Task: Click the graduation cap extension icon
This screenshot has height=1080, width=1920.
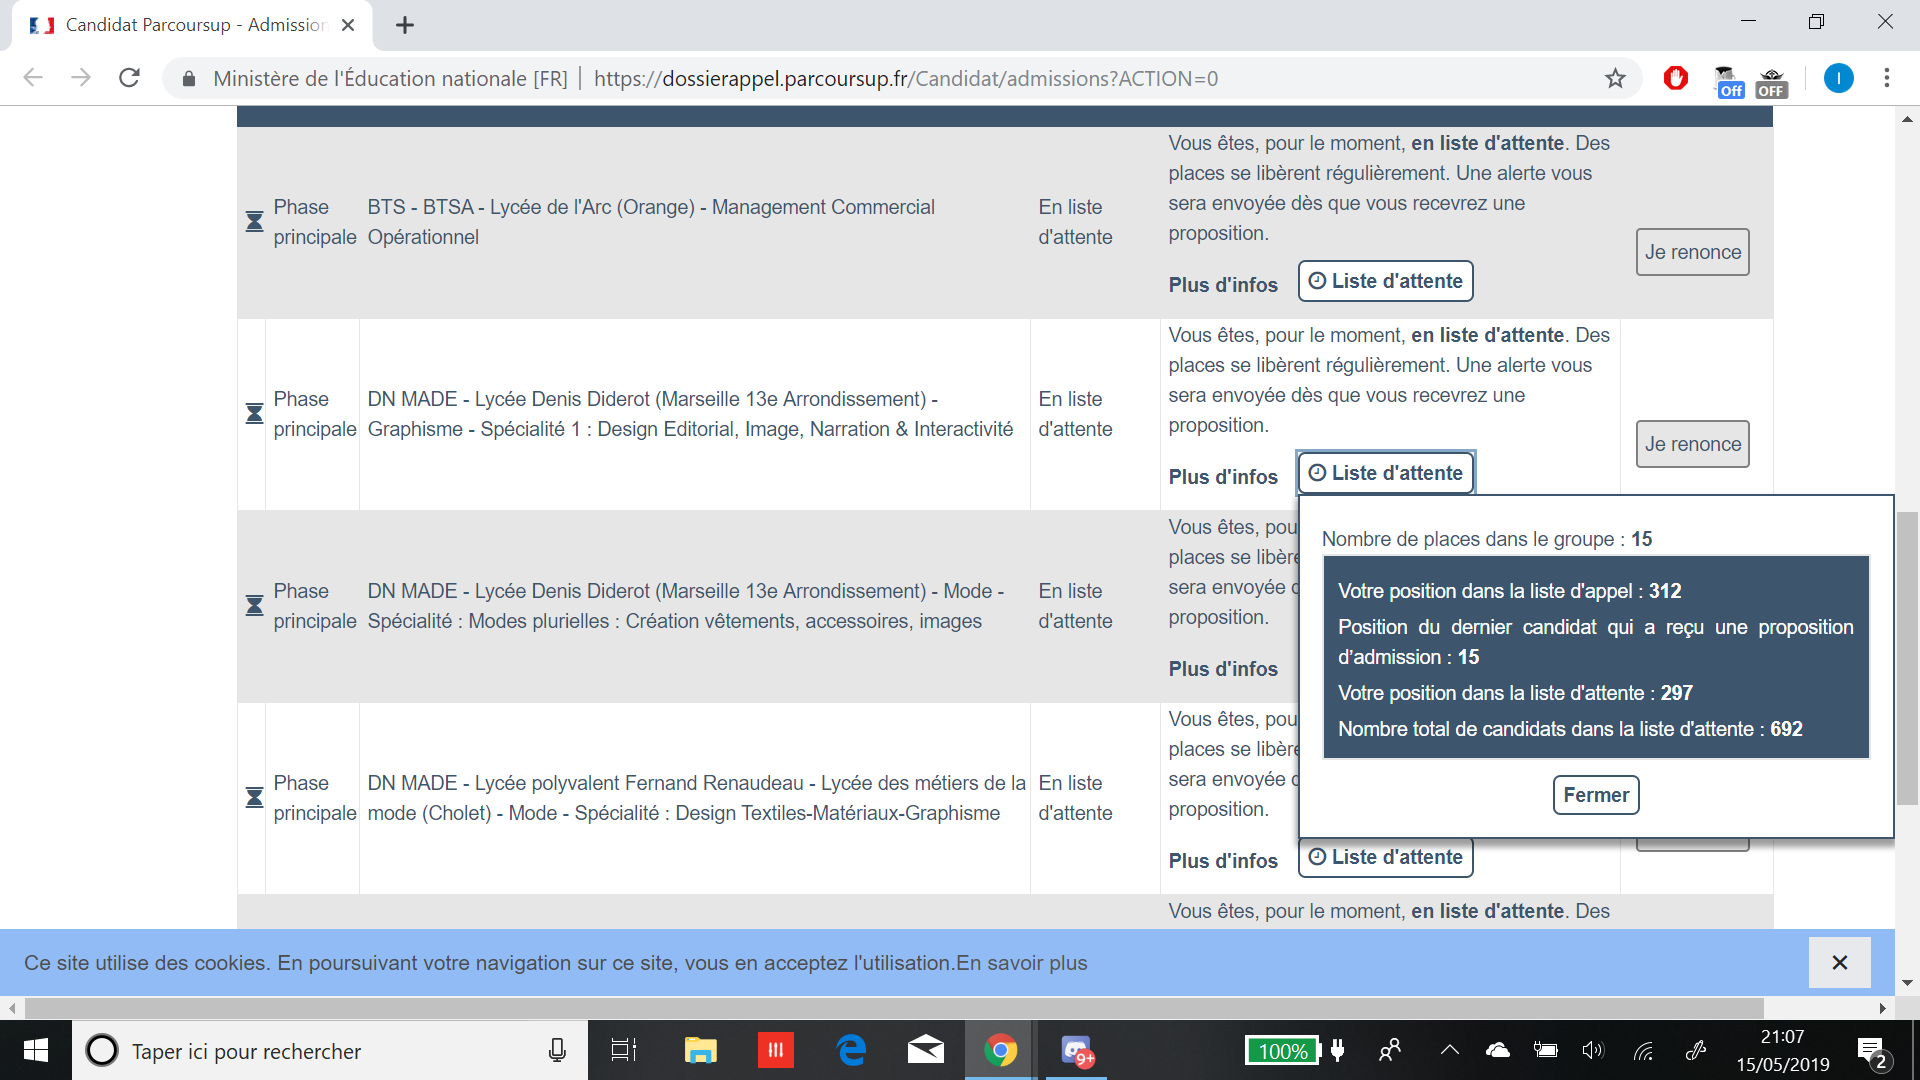Action: coord(1727,80)
